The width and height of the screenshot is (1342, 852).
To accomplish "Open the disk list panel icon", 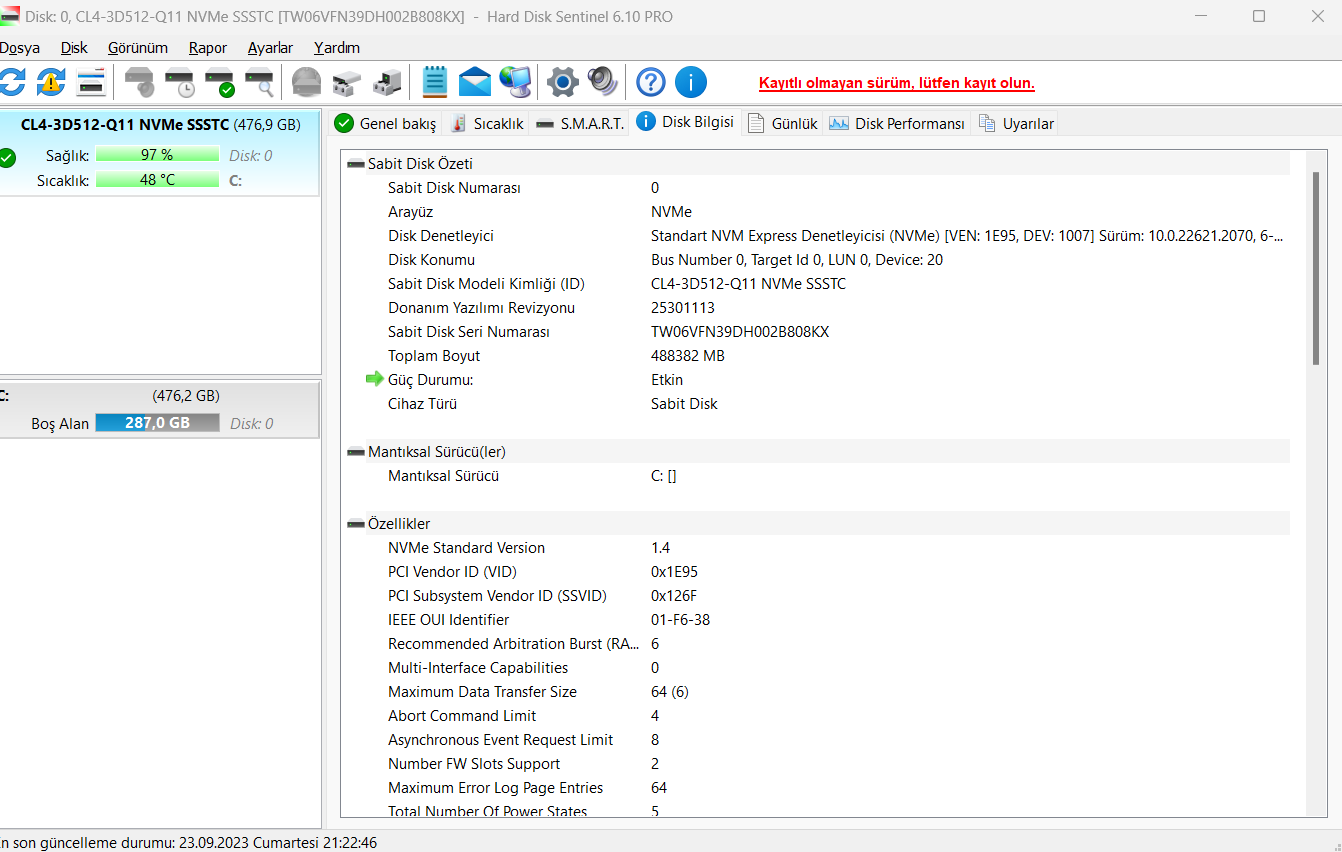I will coord(91,82).
